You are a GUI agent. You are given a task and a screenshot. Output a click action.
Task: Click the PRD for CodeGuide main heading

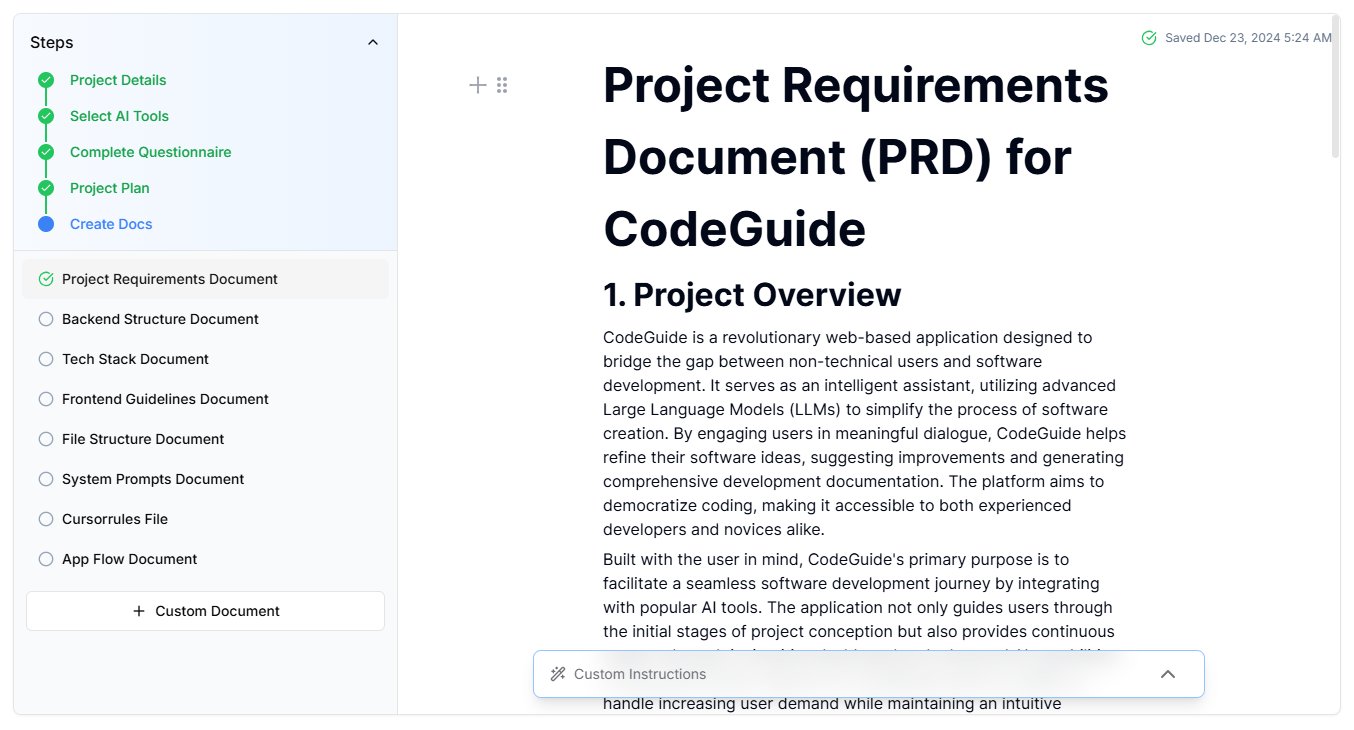856,157
